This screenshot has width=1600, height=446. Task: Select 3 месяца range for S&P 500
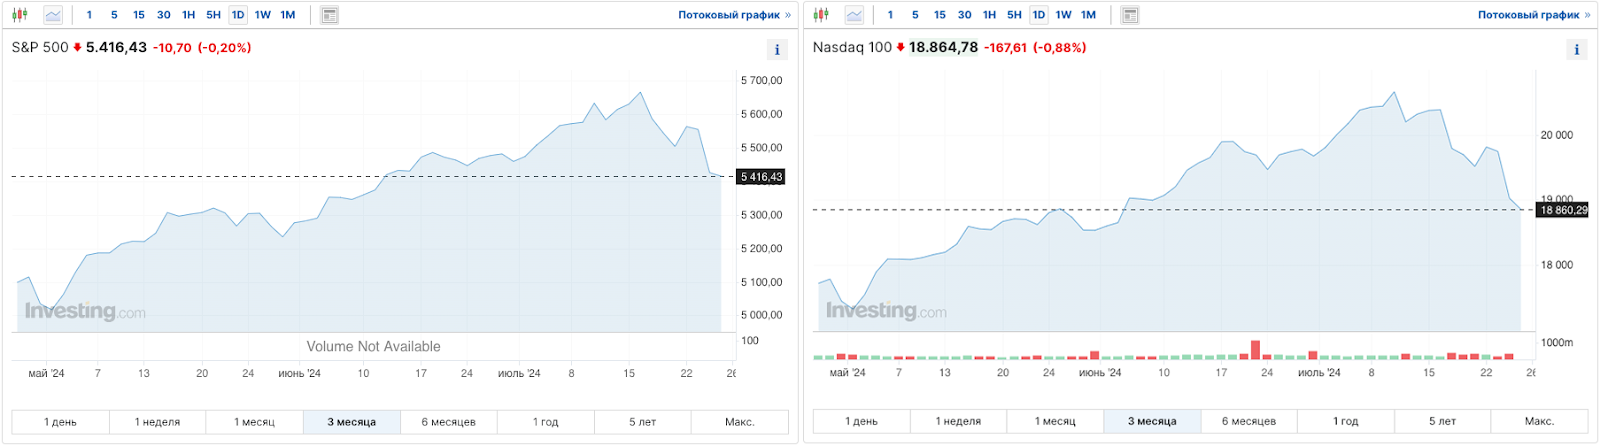[x=352, y=422]
